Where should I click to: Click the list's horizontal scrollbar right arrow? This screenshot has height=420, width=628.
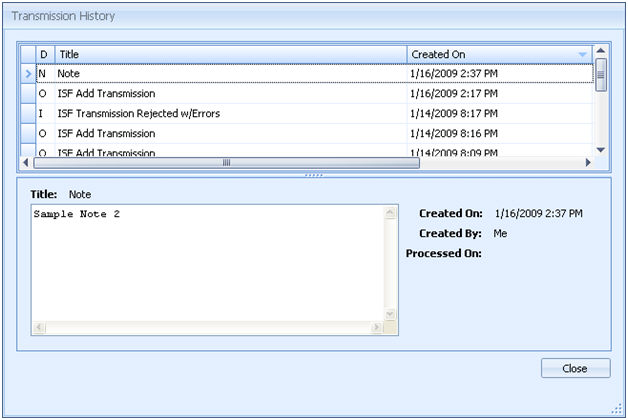(x=587, y=162)
